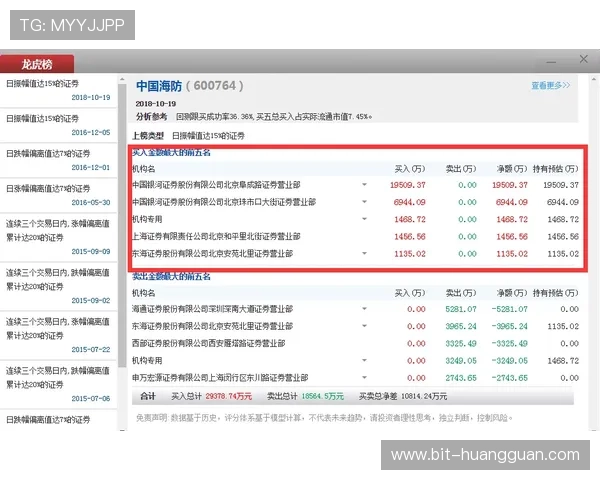Click 买入(万) header in top-buyers table
600x480 pixels.
(410, 169)
